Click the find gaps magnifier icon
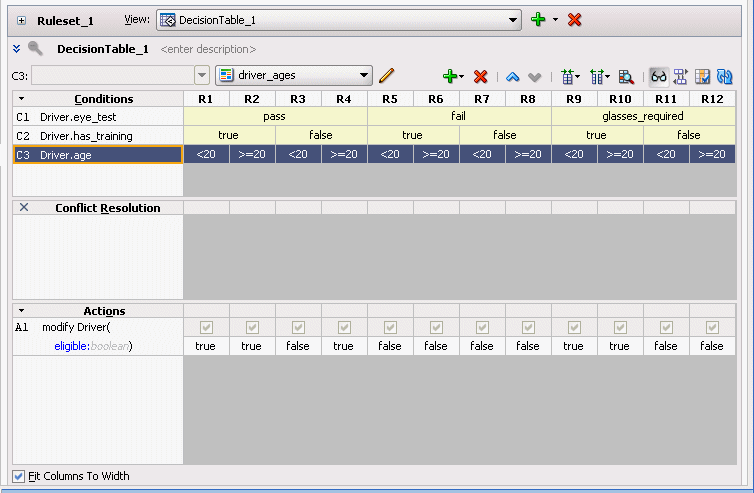This screenshot has height=493, width=754. click(626, 76)
